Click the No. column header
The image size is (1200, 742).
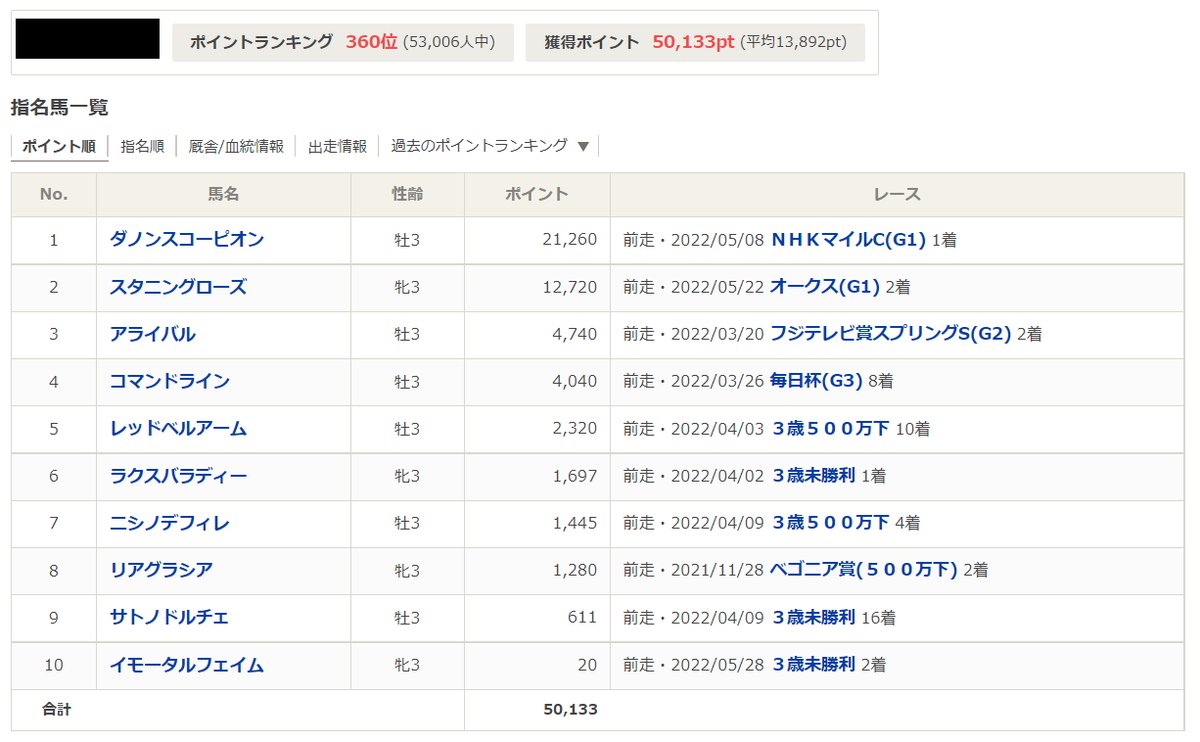tap(54, 194)
